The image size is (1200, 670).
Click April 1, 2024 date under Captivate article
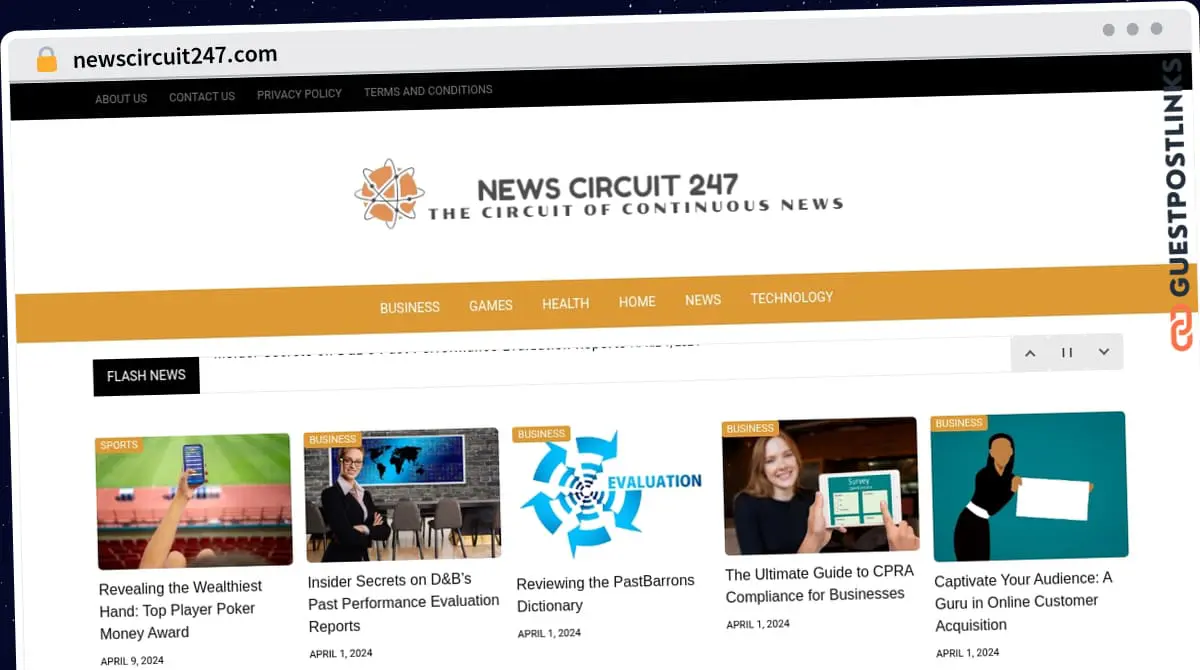967,653
